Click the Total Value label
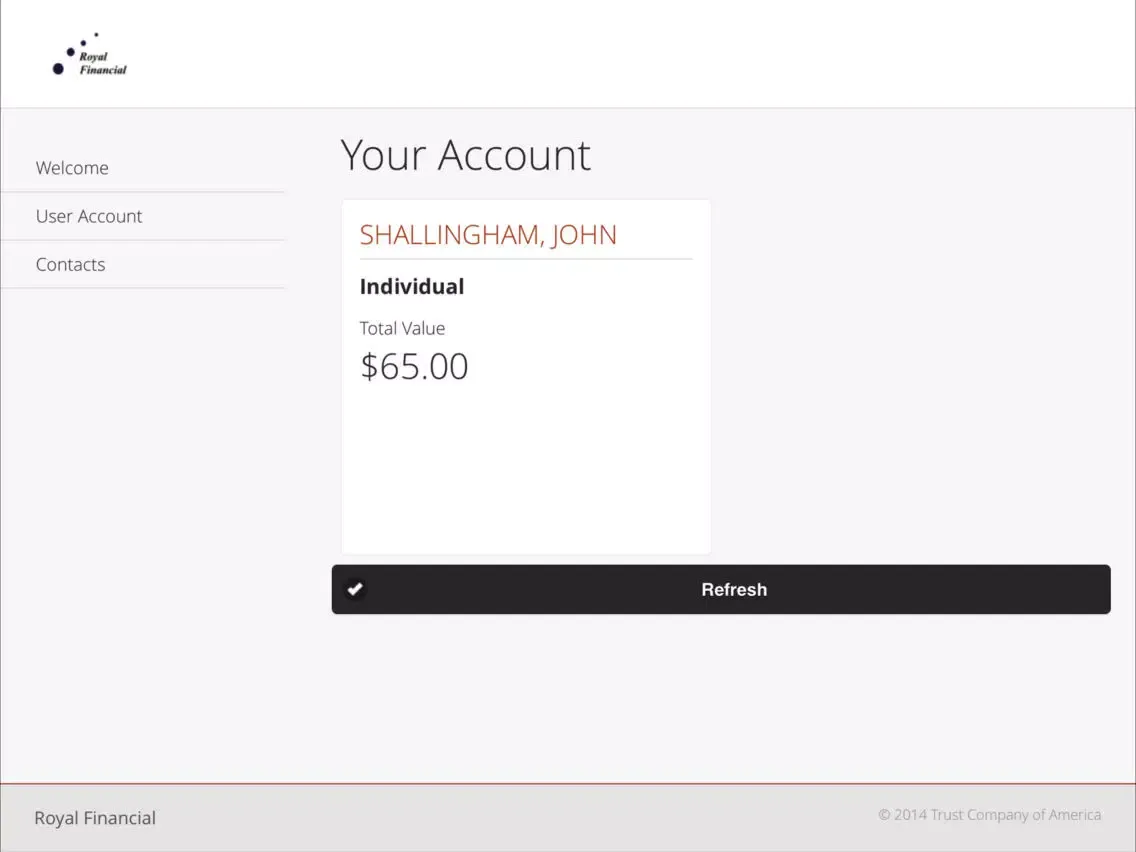The height and width of the screenshot is (852, 1136). (x=402, y=328)
